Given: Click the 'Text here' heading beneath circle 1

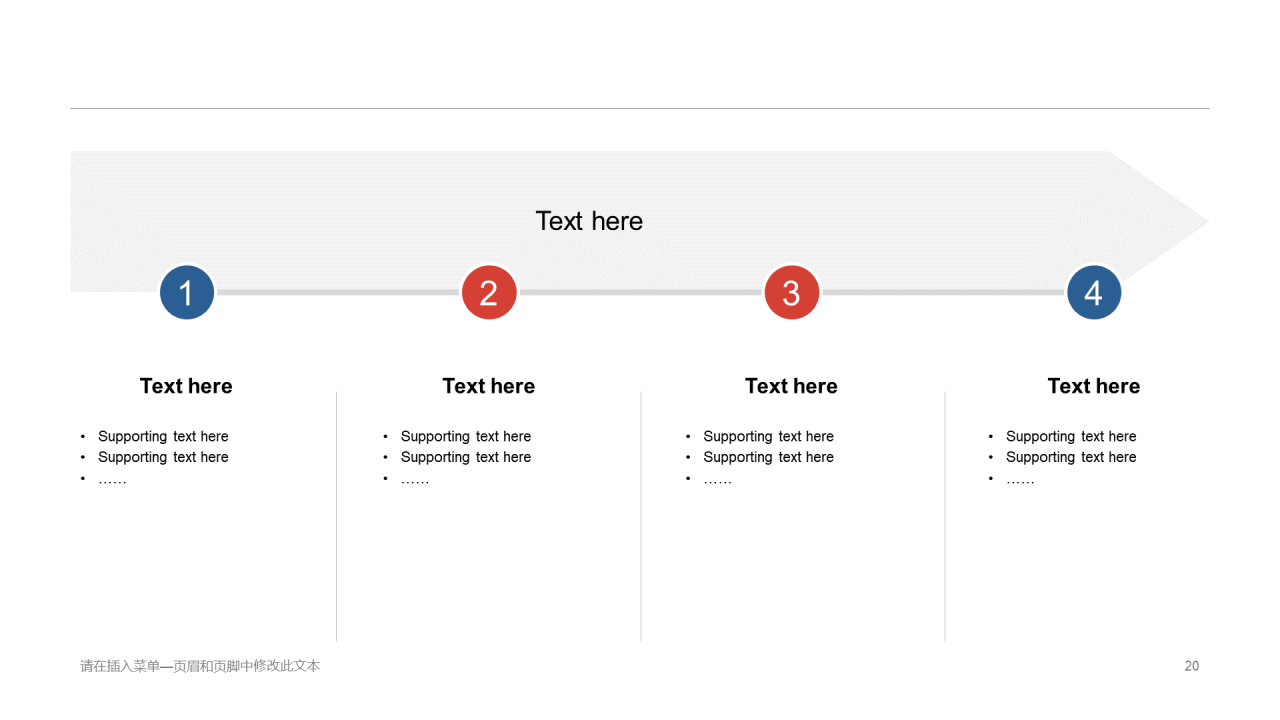Looking at the screenshot, I should pyautogui.click(x=186, y=386).
